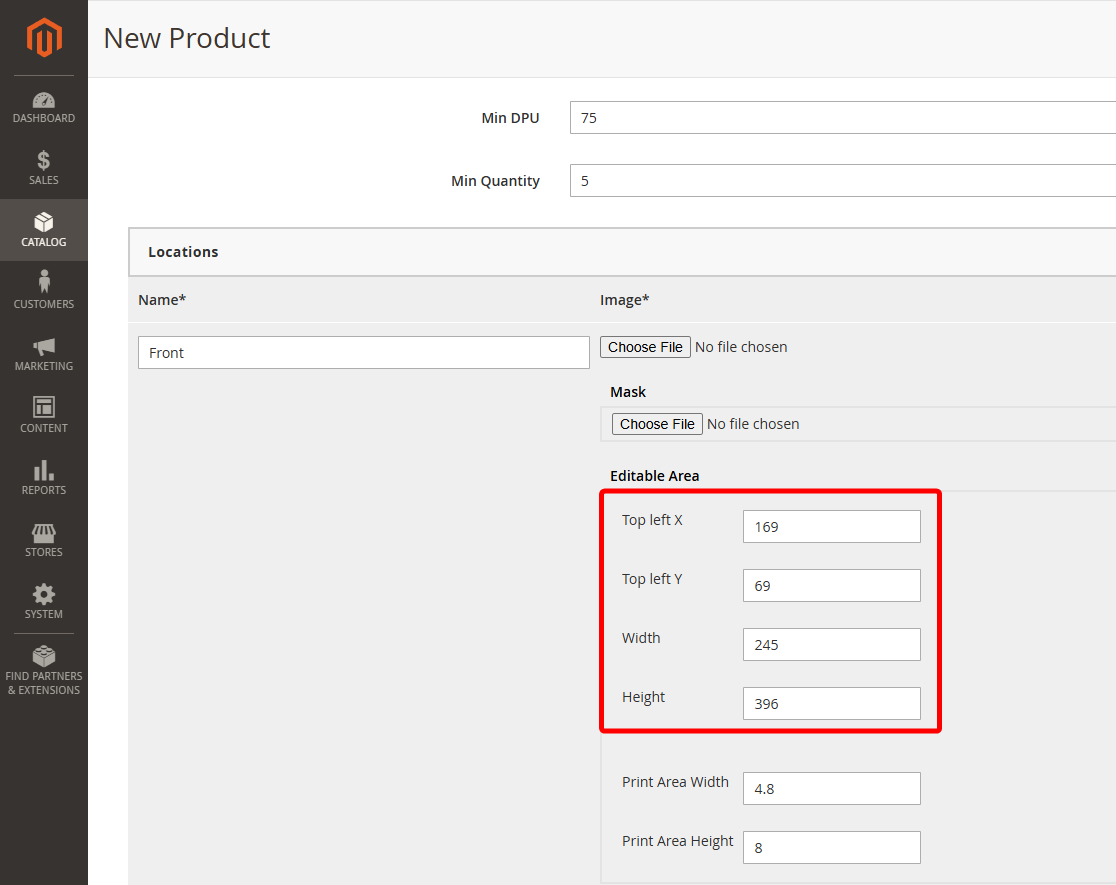Select the Print Area Width field
This screenshot has width=1116, height=885.
tap(831, 788)
